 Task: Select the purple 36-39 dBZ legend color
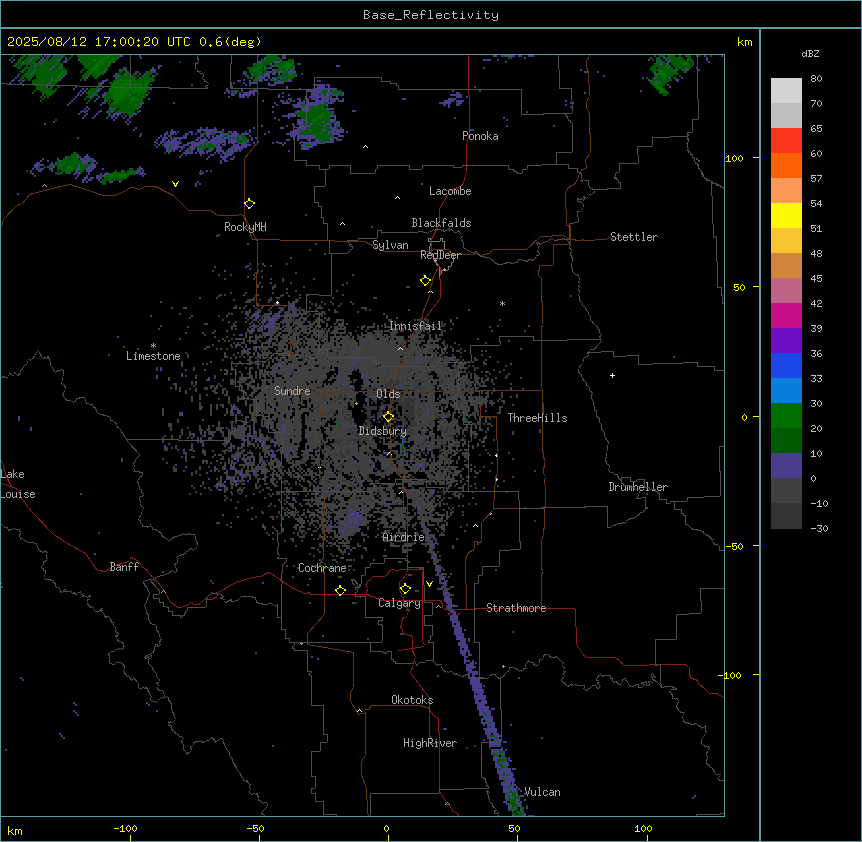tap(786, 341)
